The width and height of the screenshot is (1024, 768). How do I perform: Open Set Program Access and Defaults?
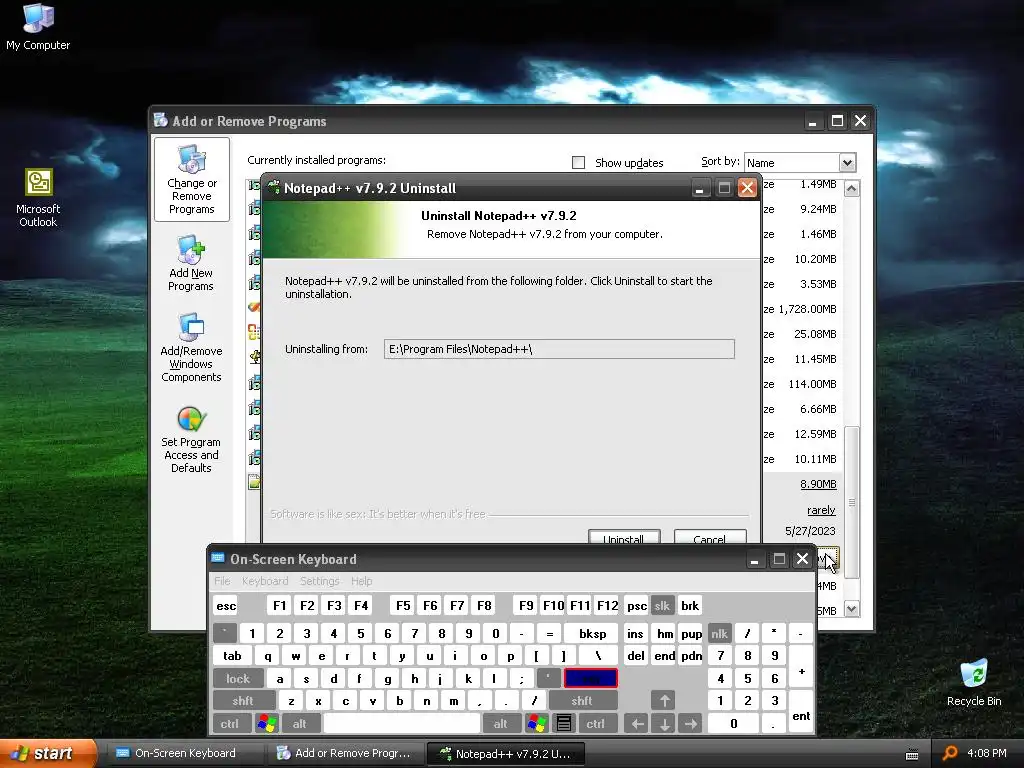point(191,438)
